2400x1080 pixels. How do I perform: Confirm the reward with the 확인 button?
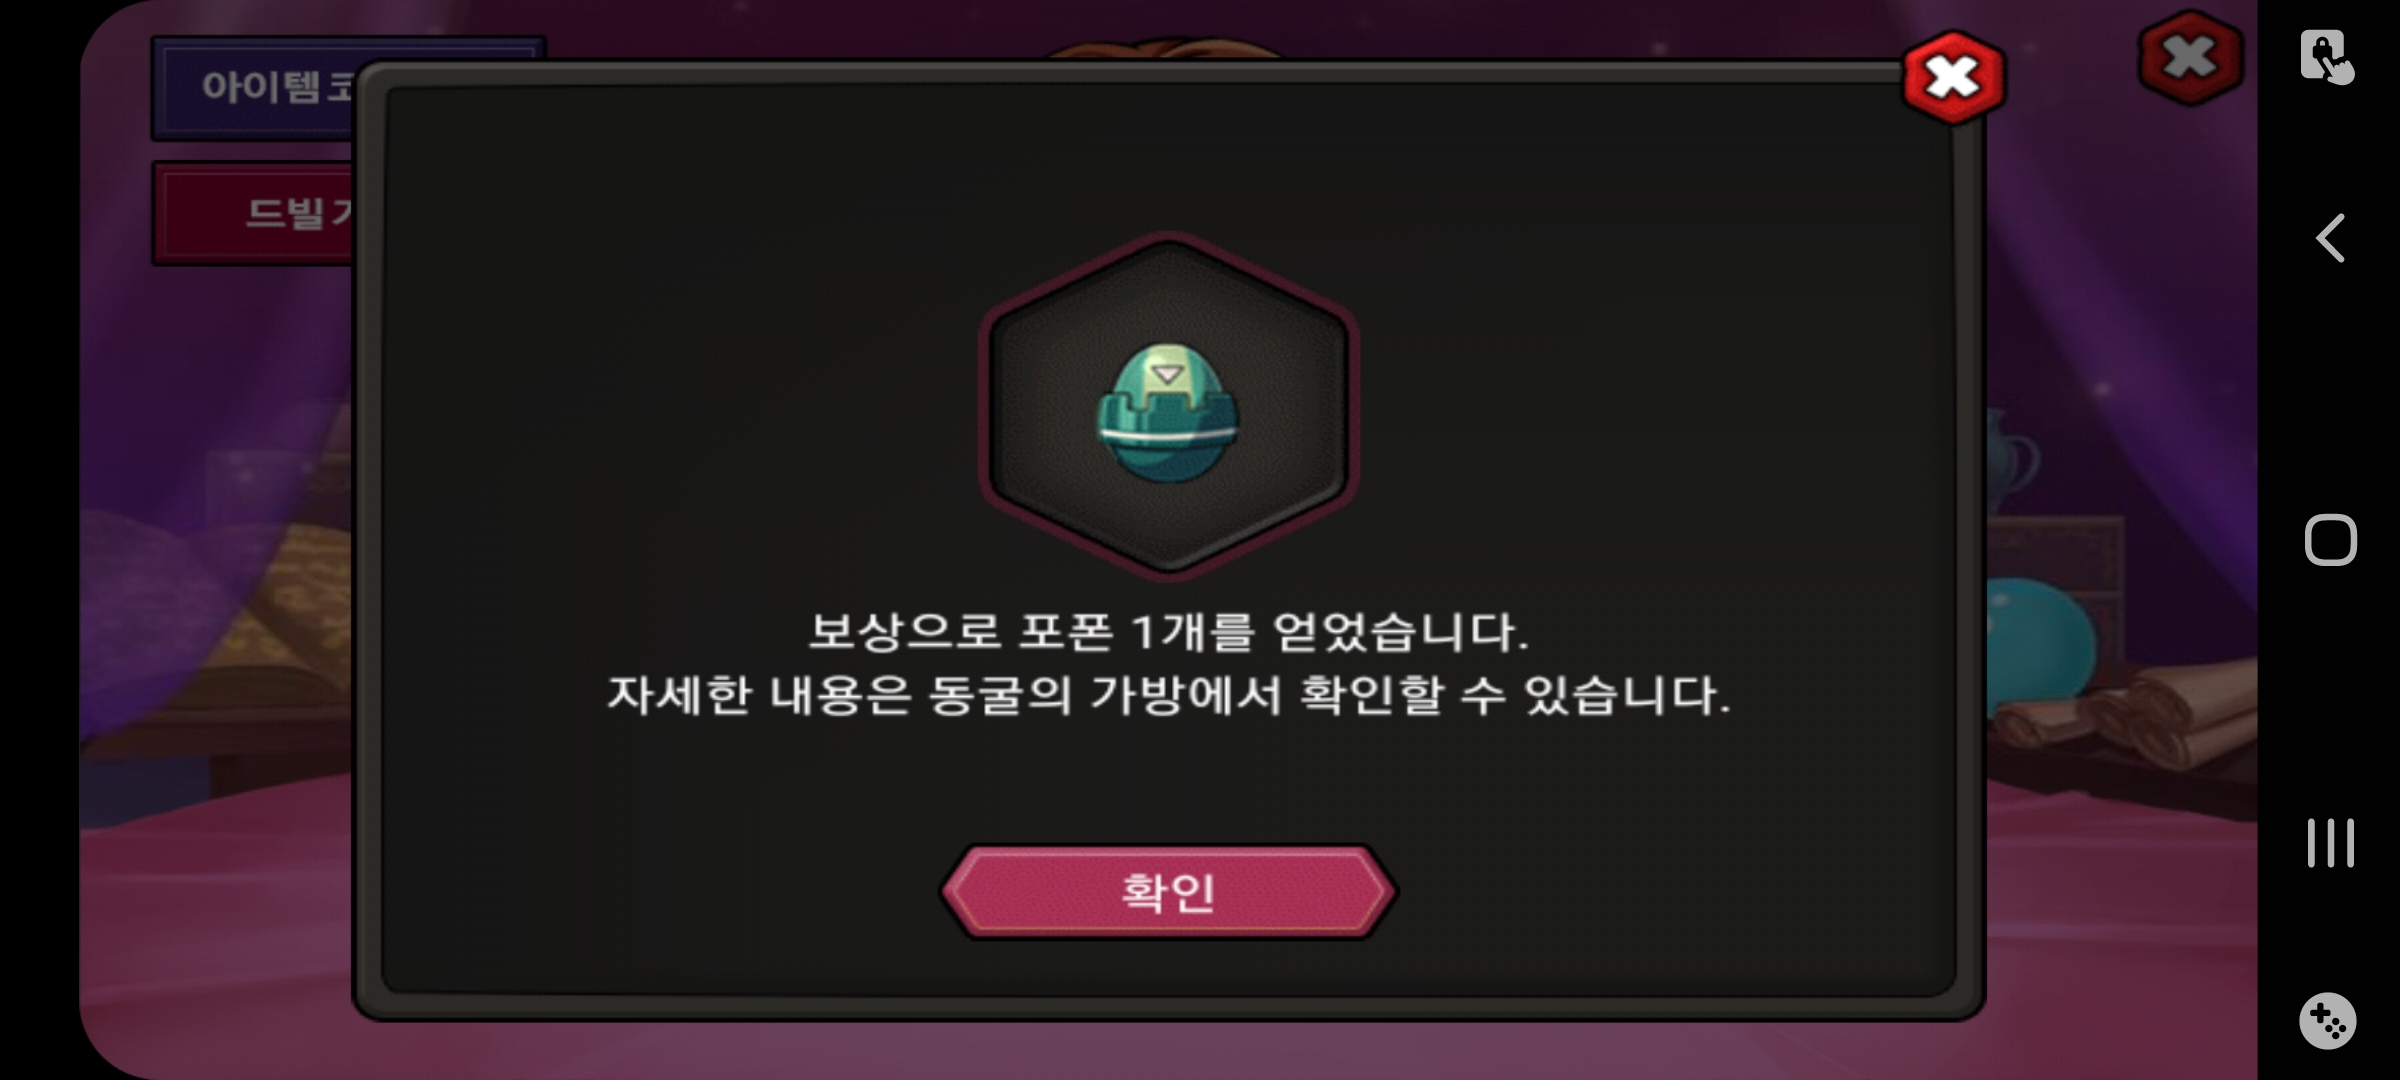pos(1168,892)
